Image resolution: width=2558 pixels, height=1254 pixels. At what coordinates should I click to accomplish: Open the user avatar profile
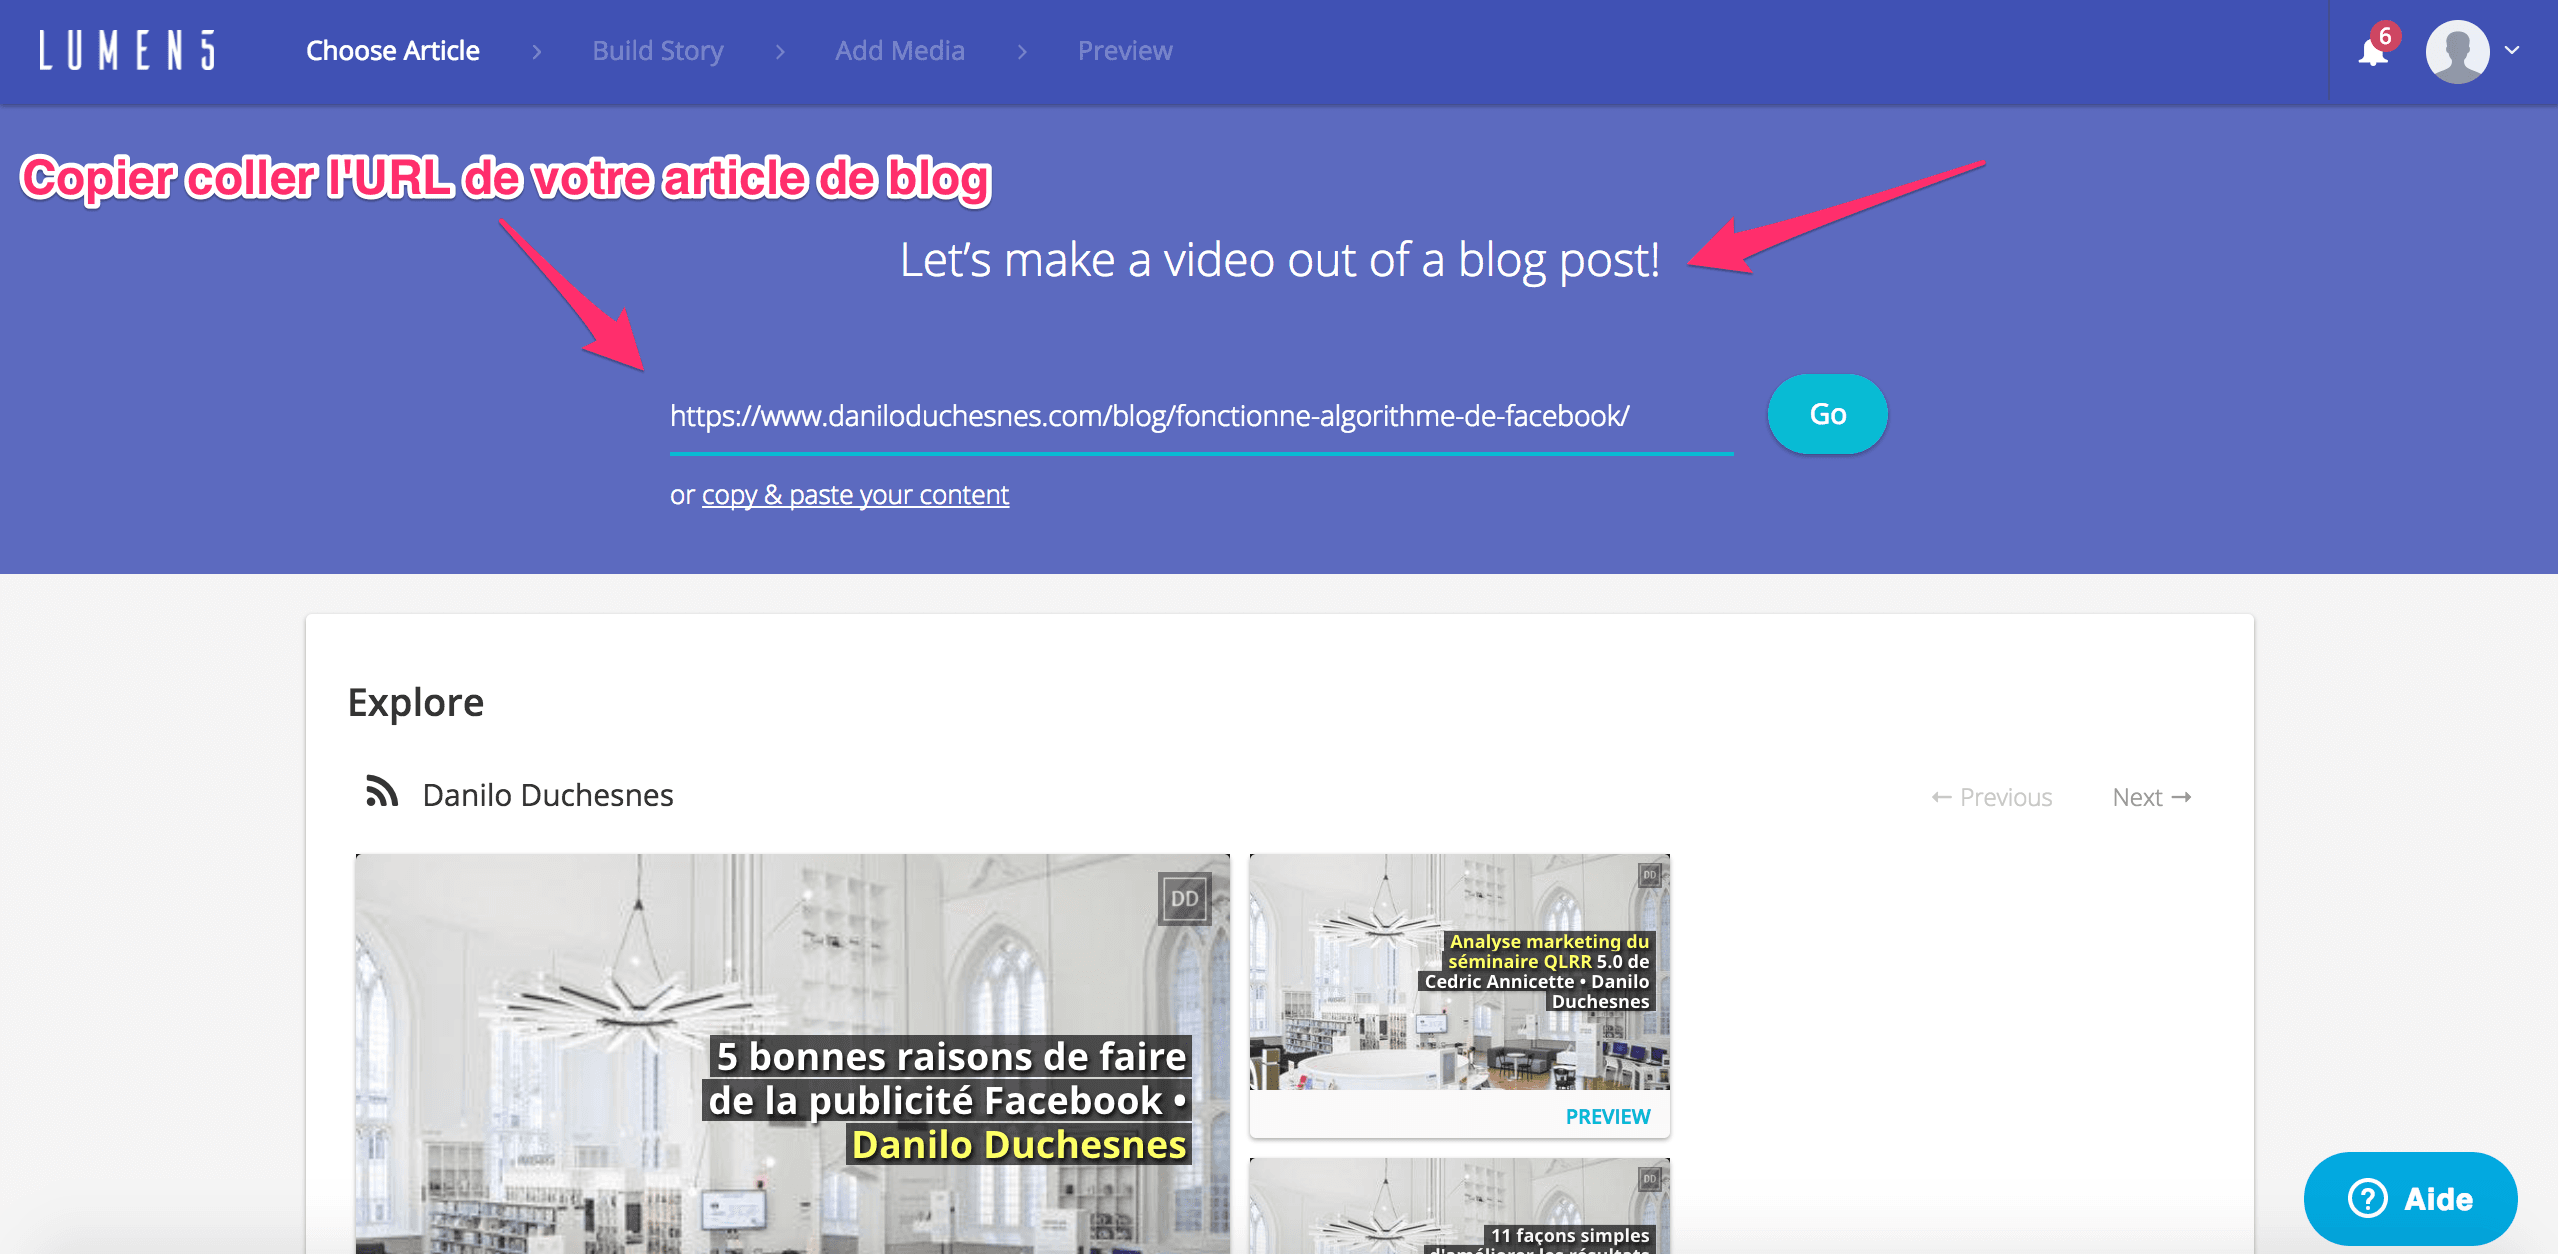[2457, 51]
